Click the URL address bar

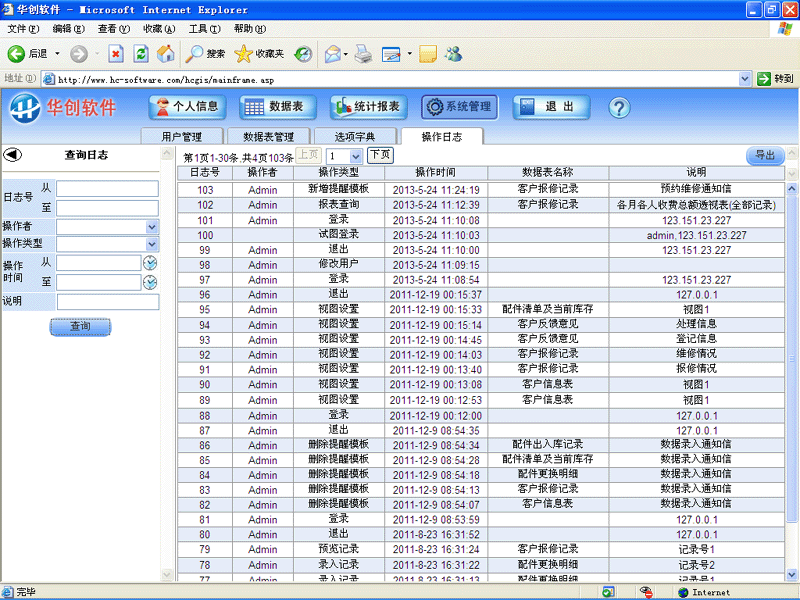click(x=390, y=79)
